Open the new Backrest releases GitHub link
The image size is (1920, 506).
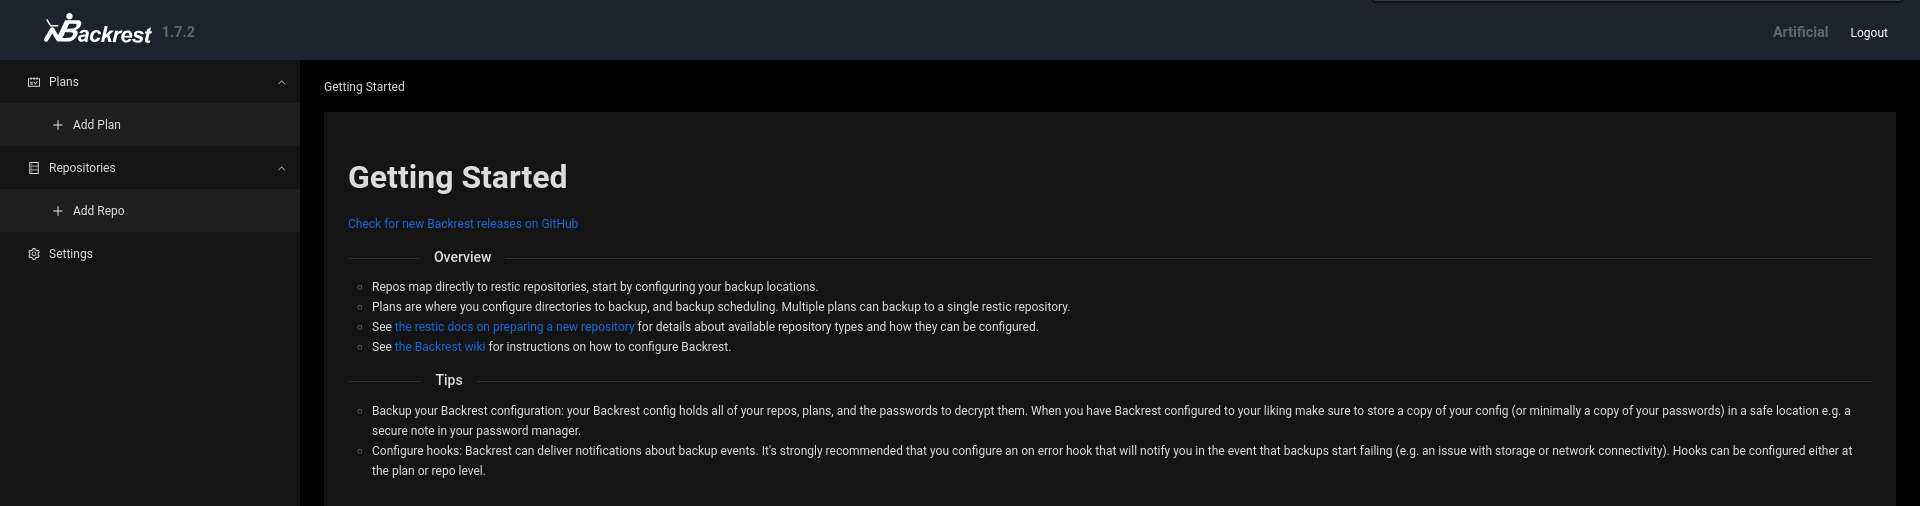(x=463, y=224)
